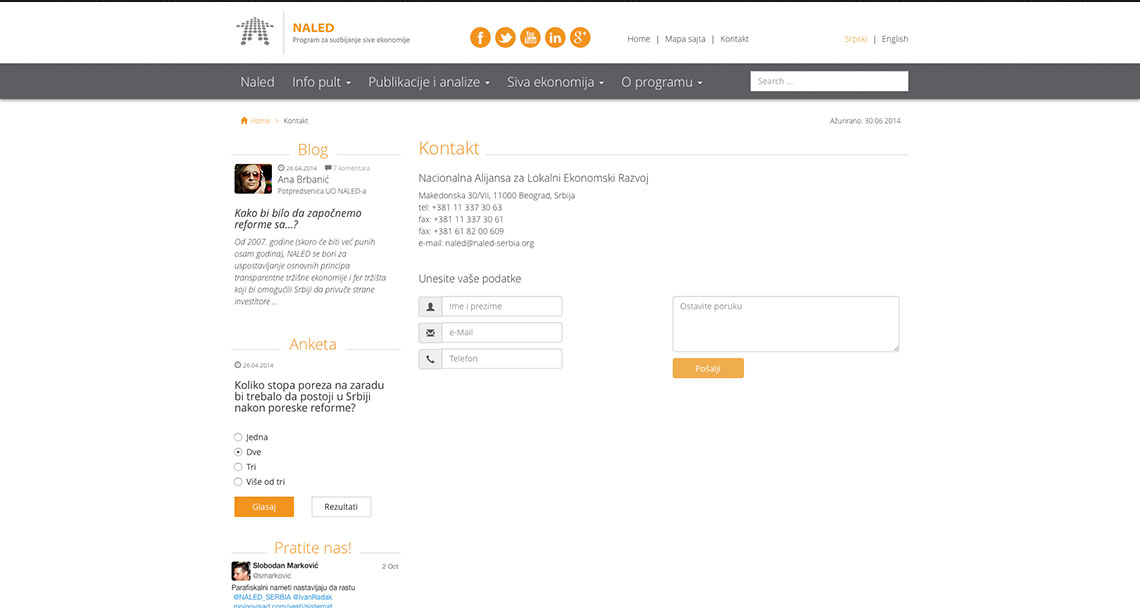
Task: Click the Slobodan Marković name text
Action: [x=285, y=565]
